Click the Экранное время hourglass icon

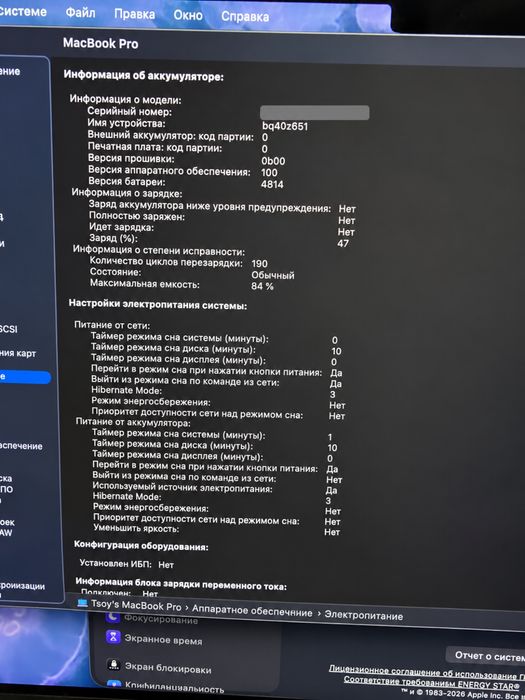pyautogui.click(x=113, y=637)
